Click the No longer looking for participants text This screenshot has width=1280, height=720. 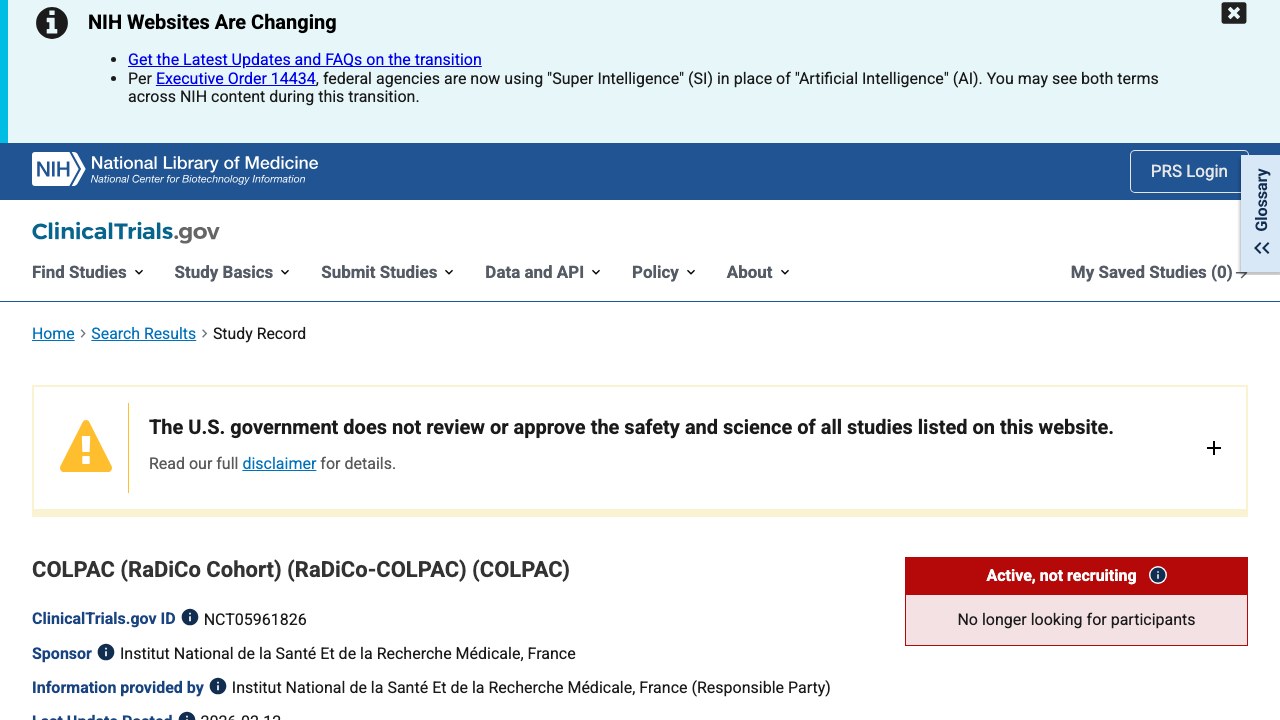tap(1076, 620)
